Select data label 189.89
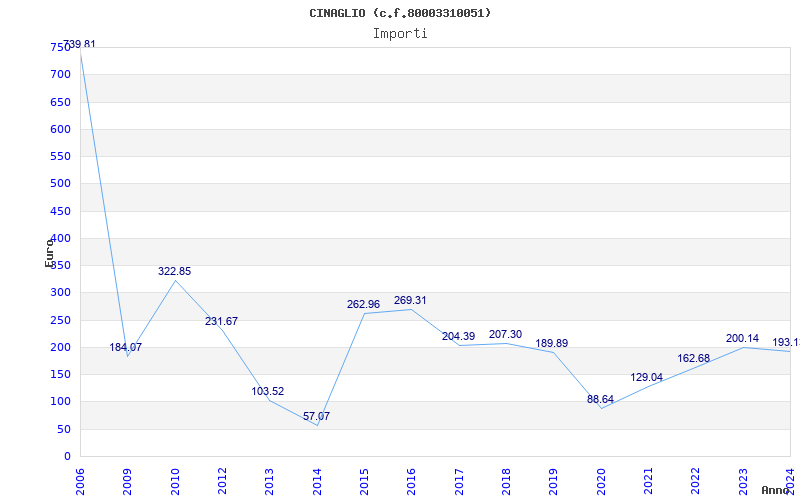 (x=552, y=343)
